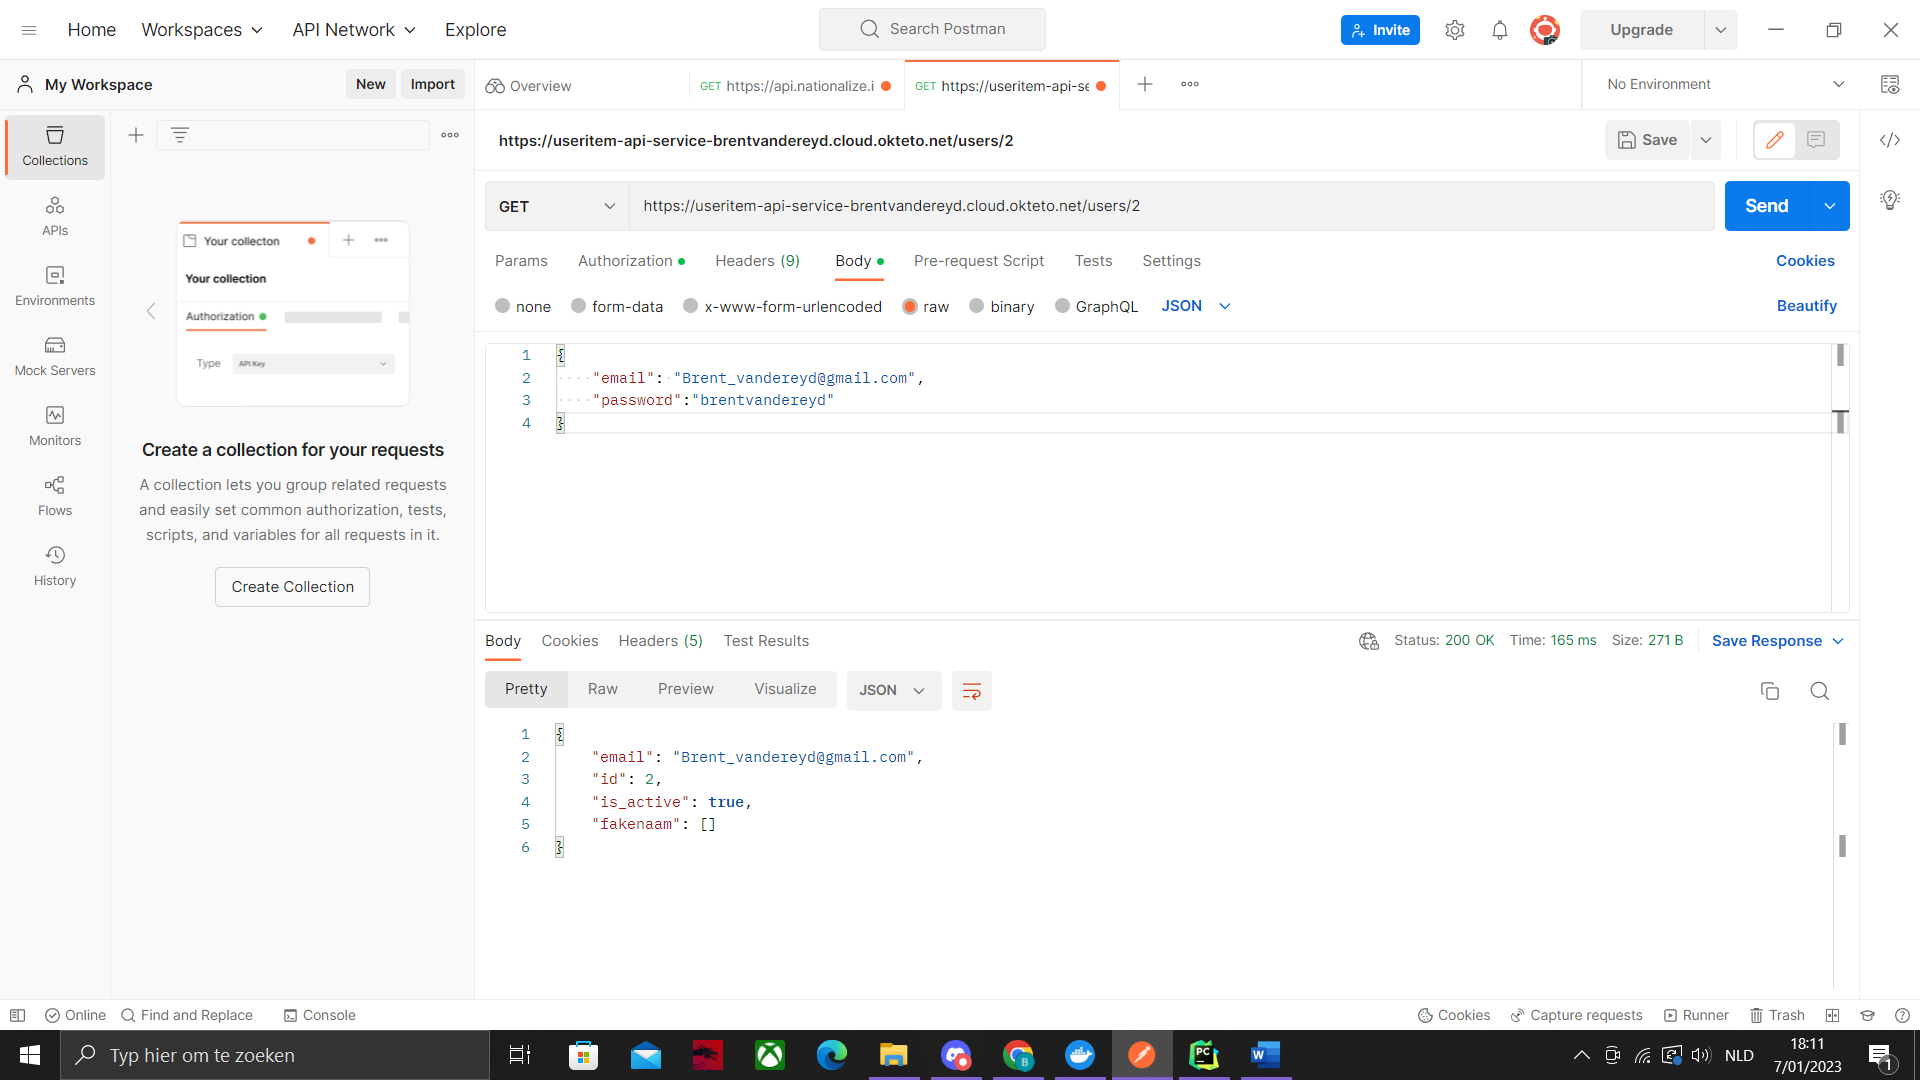
Task: Open Mock Servers from the sidebar
Action: (55, 356)
